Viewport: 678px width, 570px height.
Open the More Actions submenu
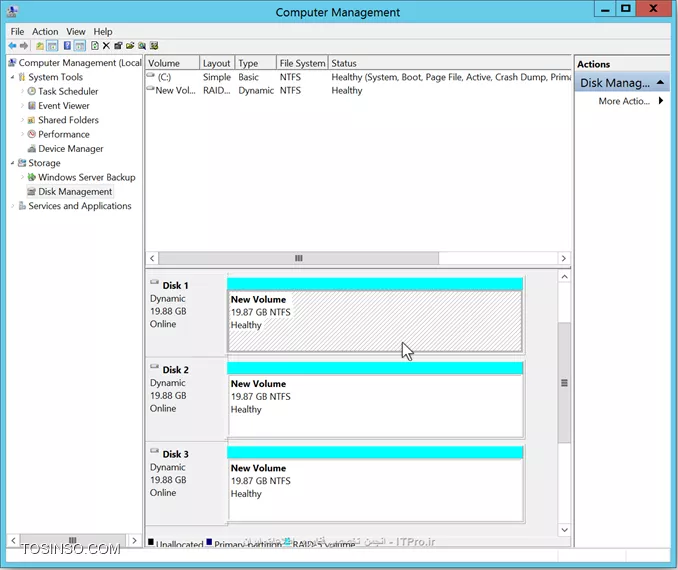(x=630, y=101)
